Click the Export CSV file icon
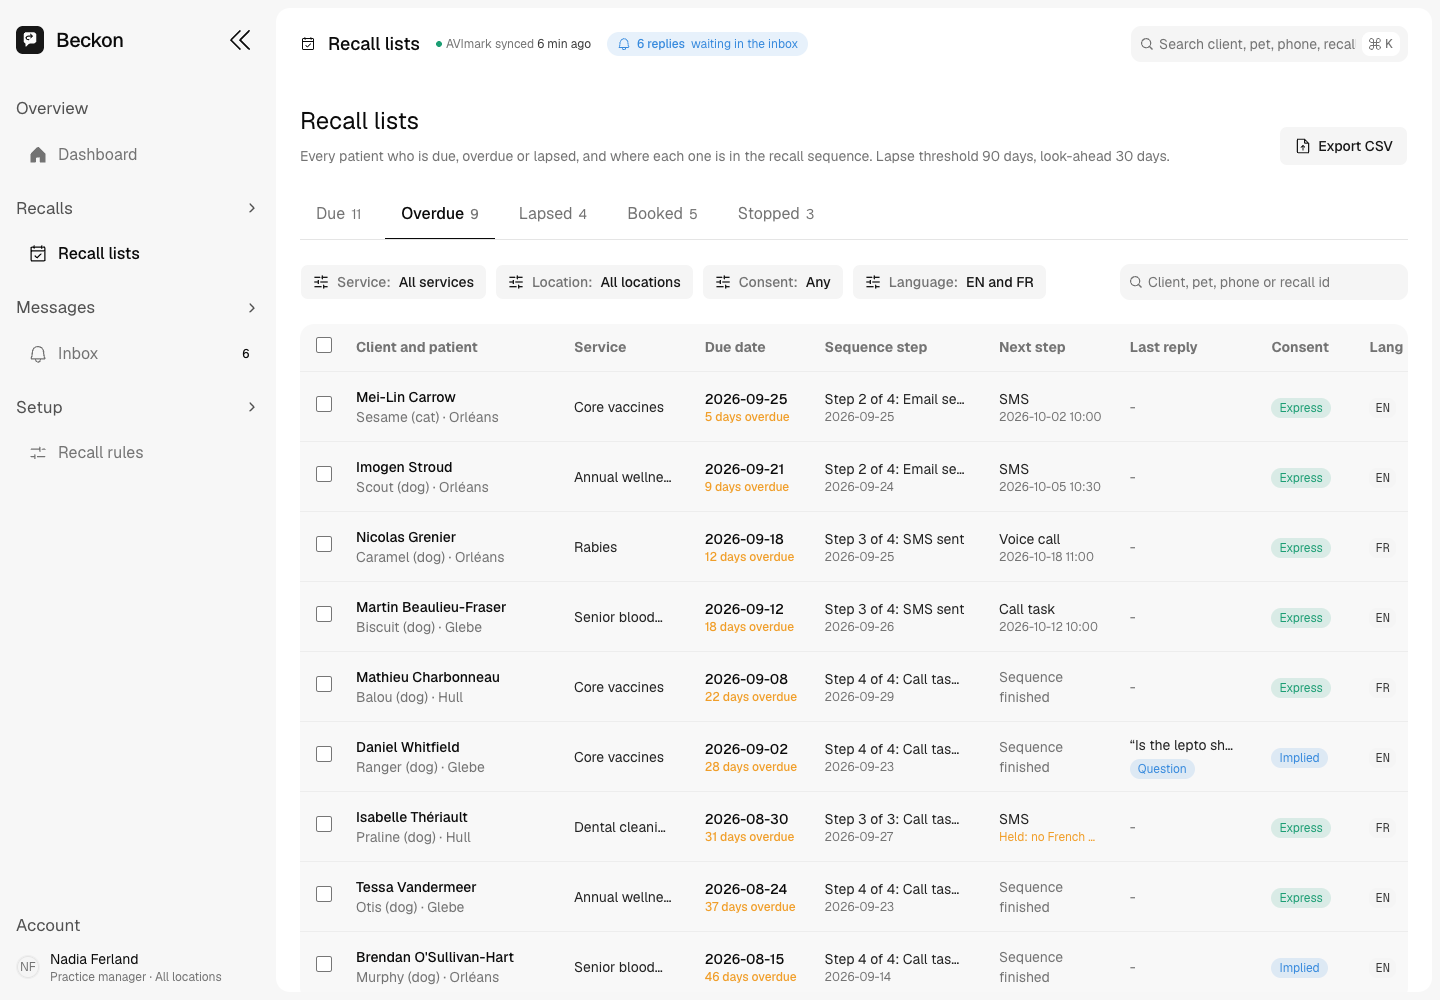 [1303, 146]
